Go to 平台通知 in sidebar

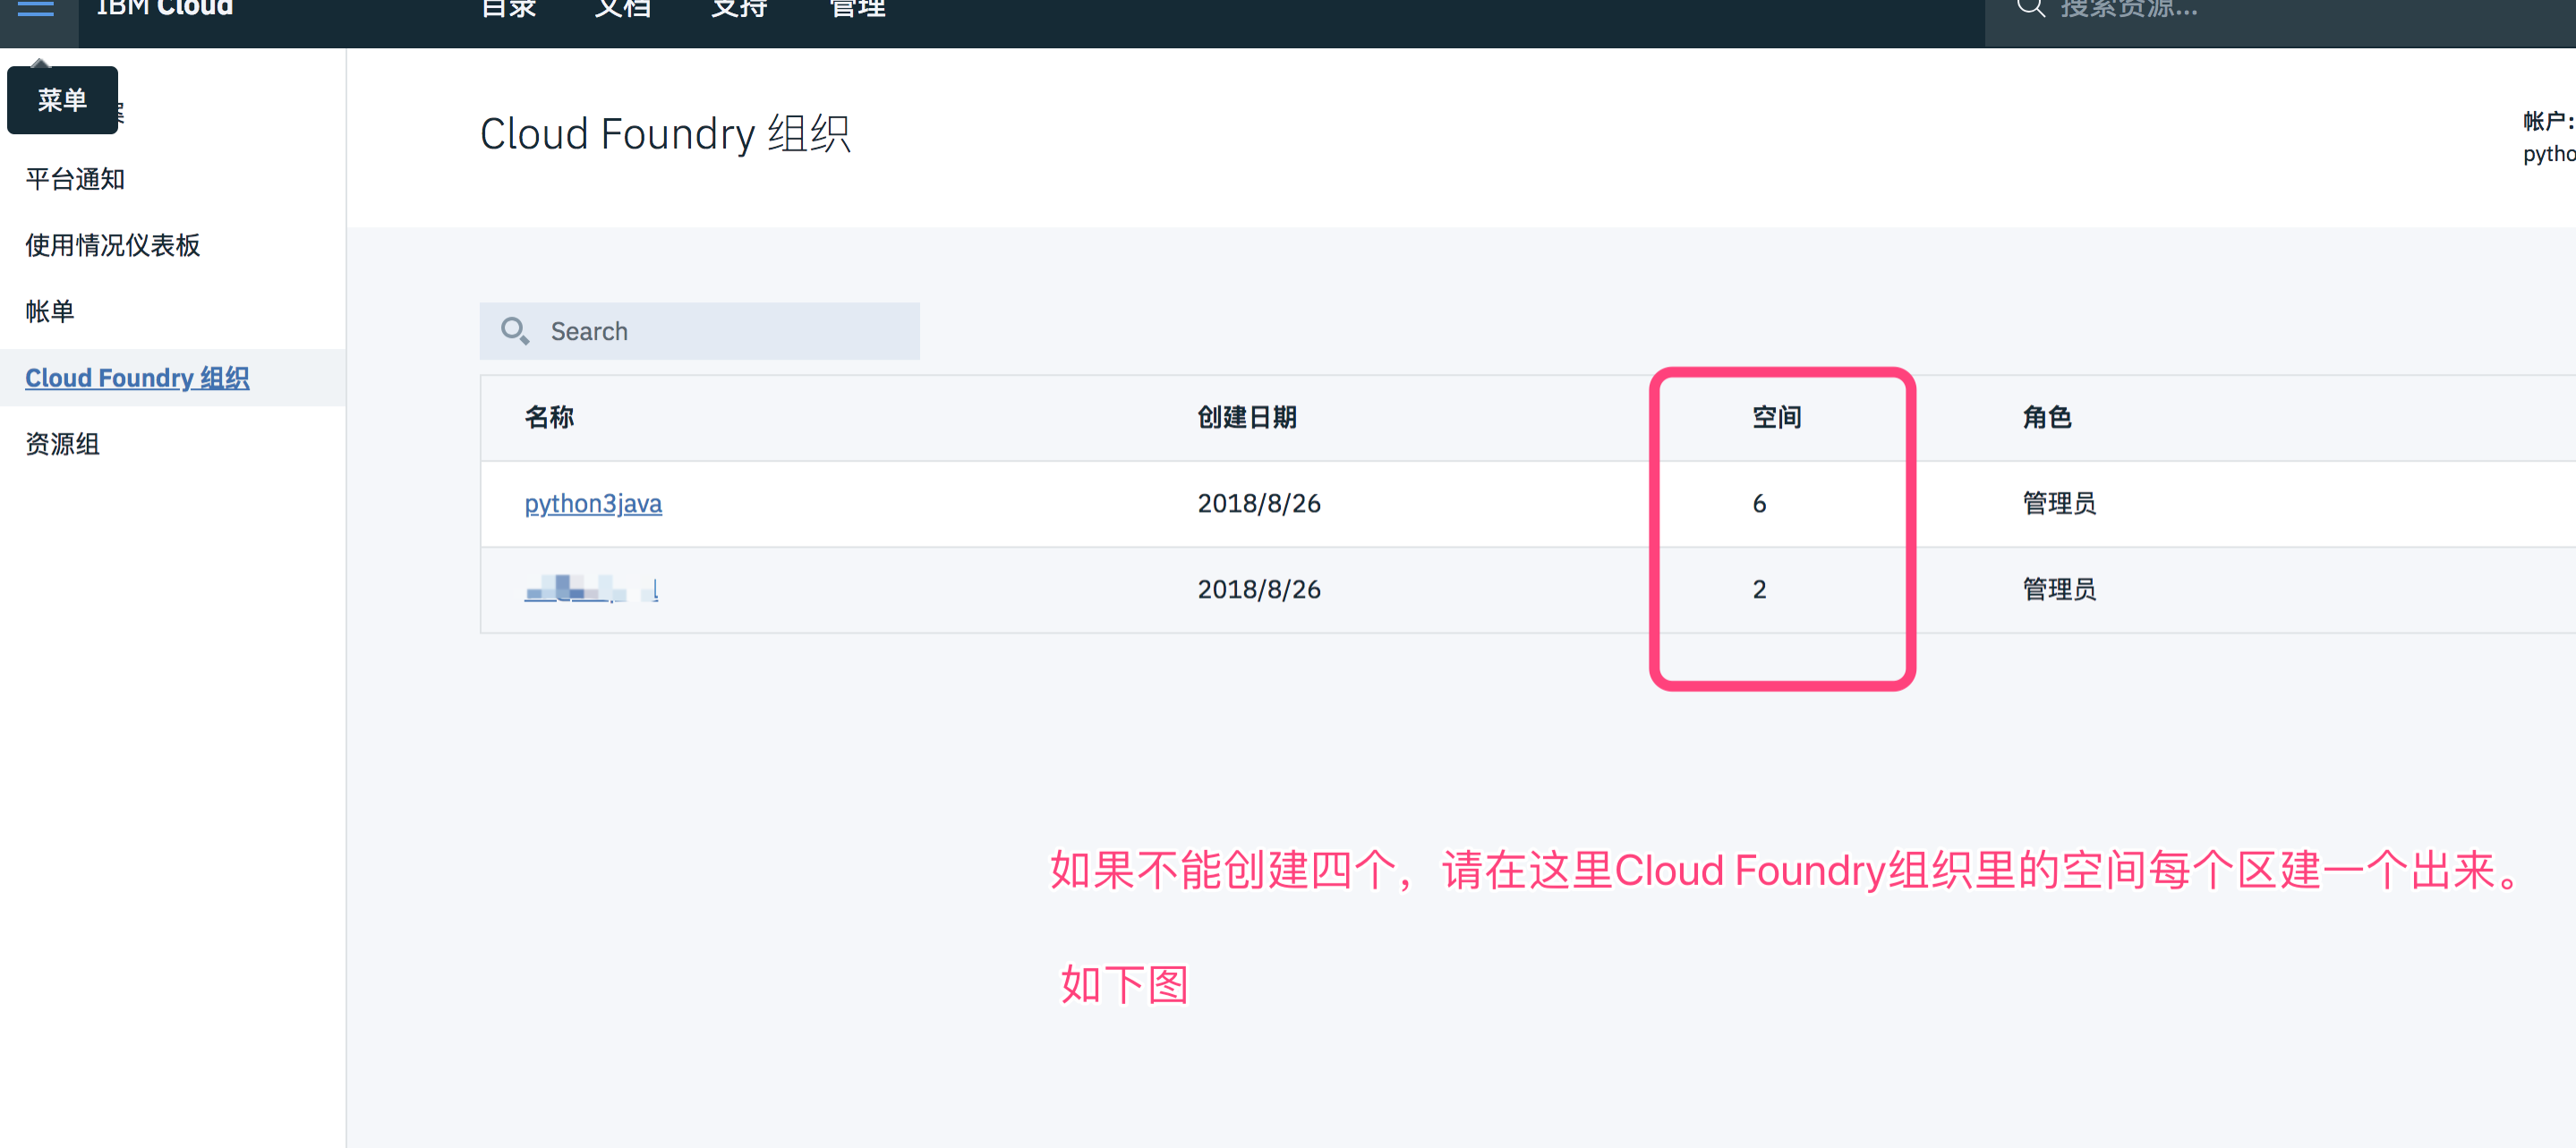75,179
